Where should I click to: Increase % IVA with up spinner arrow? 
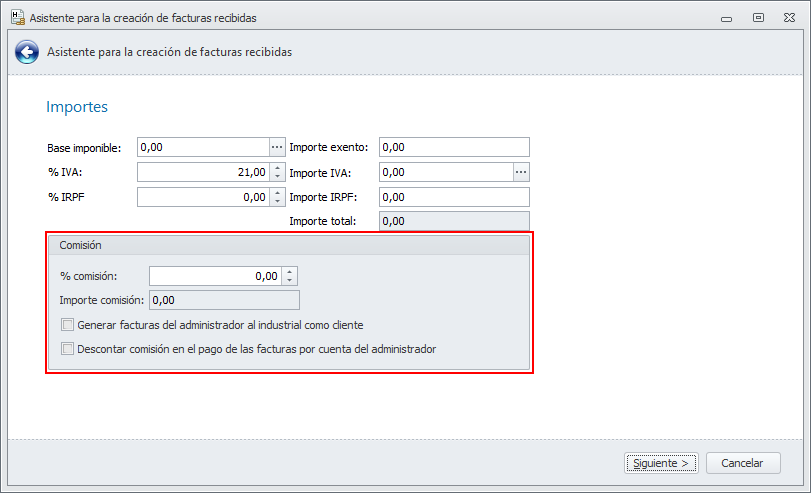pos(278,168)
